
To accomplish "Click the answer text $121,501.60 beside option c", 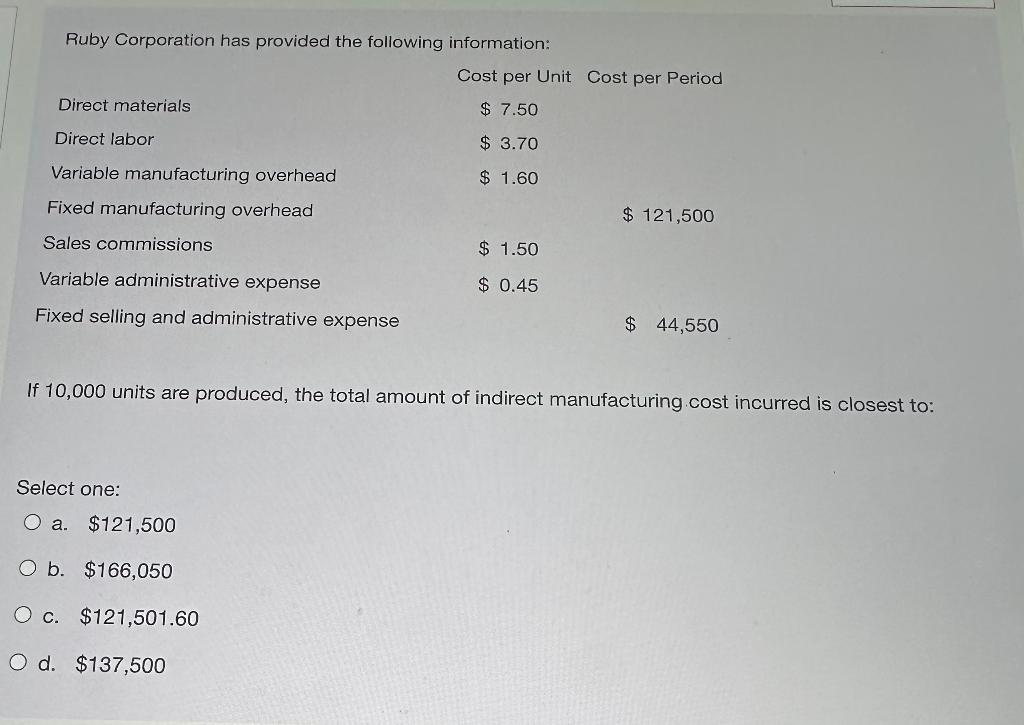I will (x=136, y=618).
